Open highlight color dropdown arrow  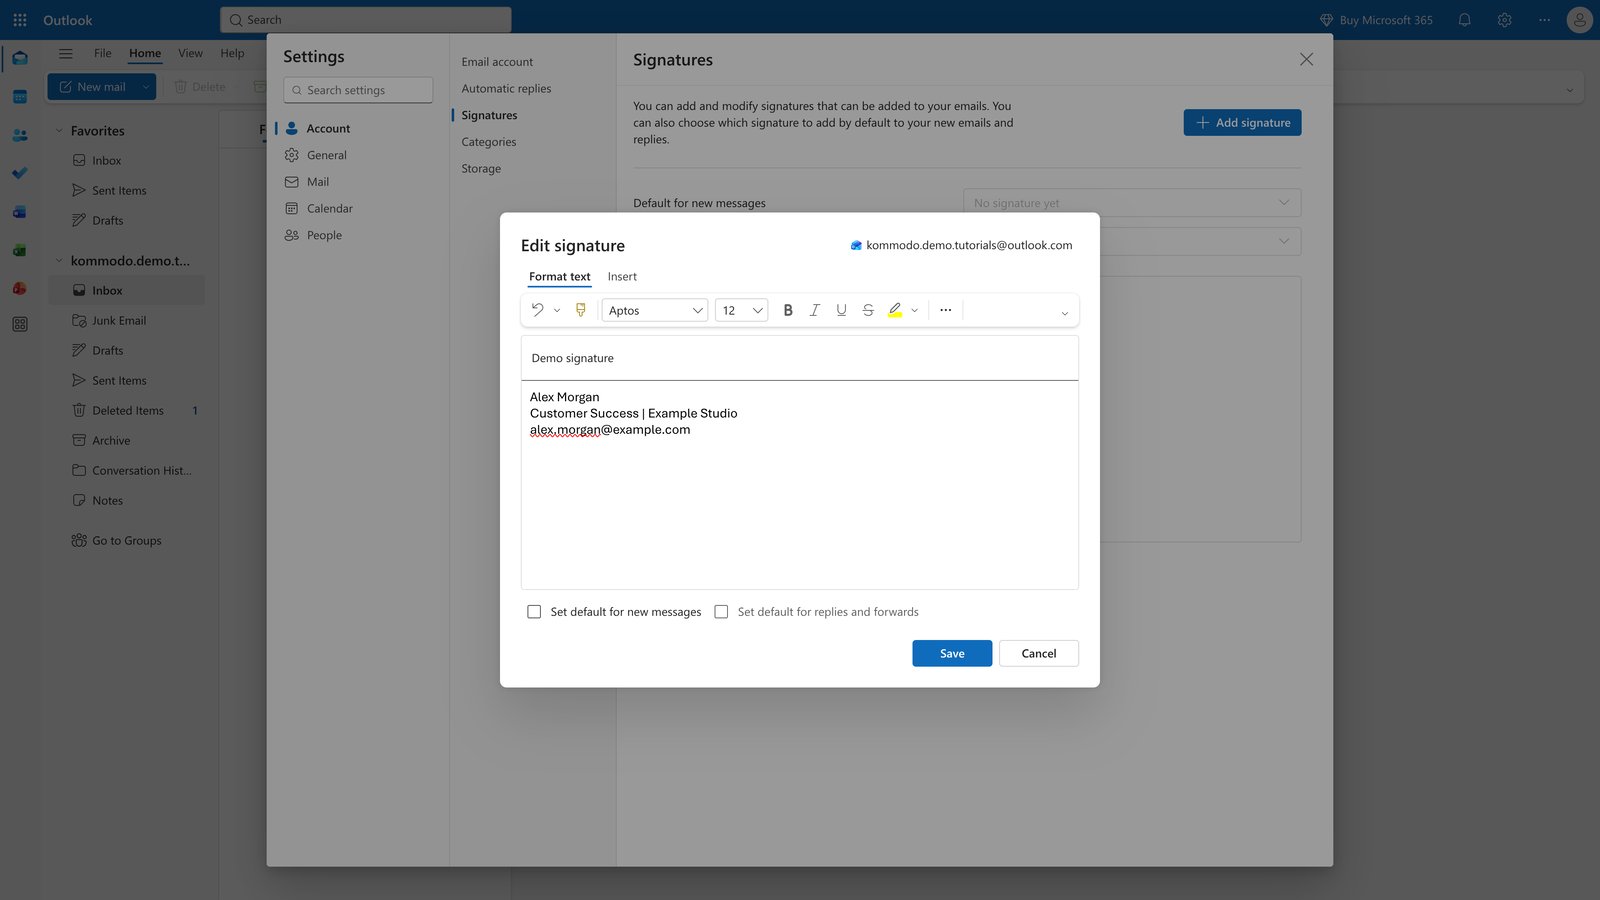pyautogui.click(x=915, y=310)
